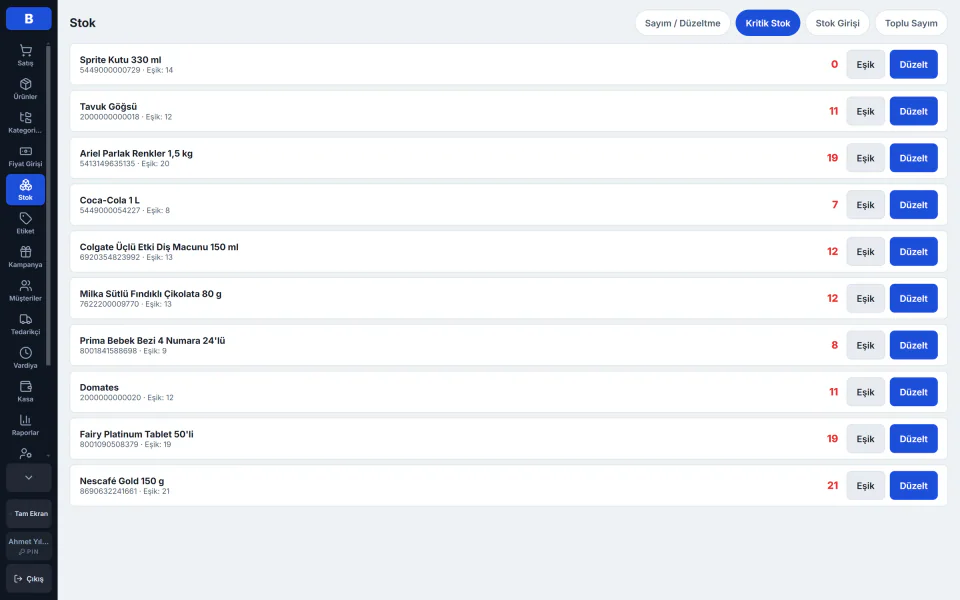The image size is (960, 600).
Task: Click the user settings icon below Raporlar
Action: pos(25,454)
